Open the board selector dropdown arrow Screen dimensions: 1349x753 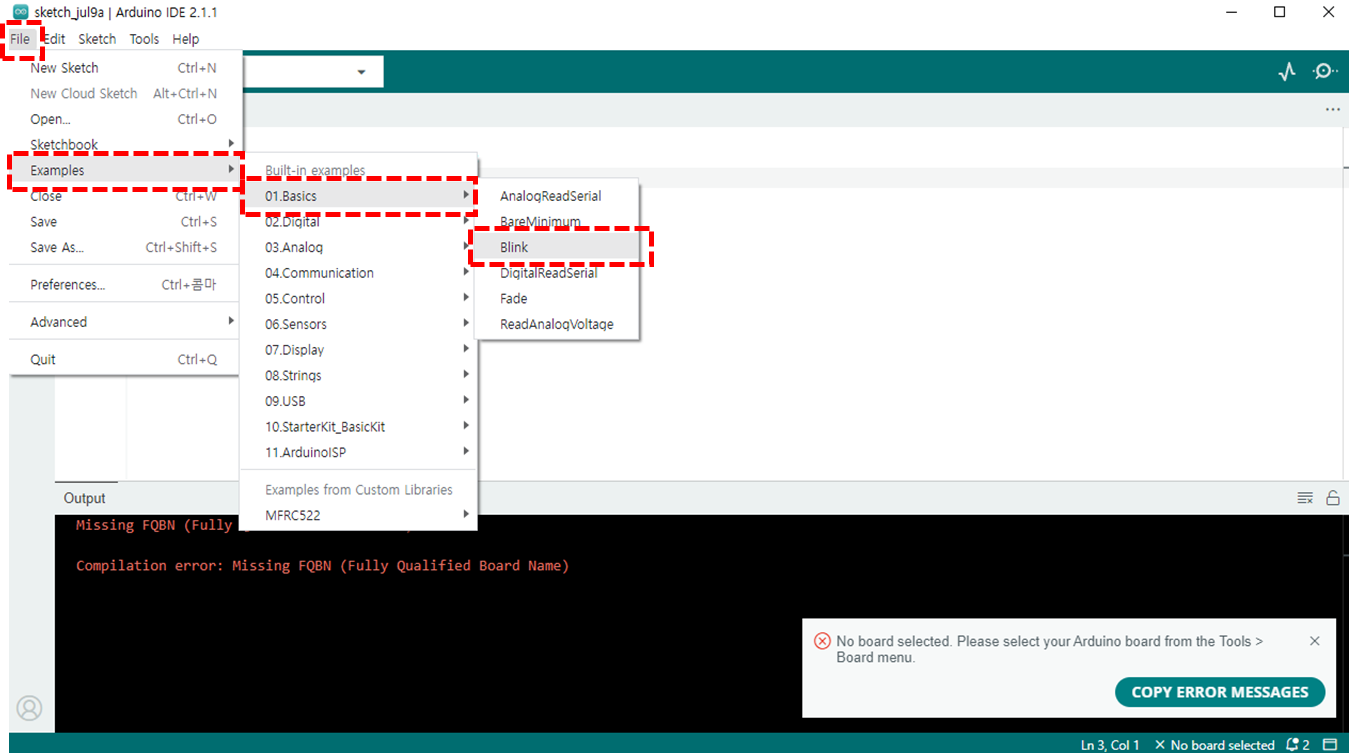click(x=361, y=72)
